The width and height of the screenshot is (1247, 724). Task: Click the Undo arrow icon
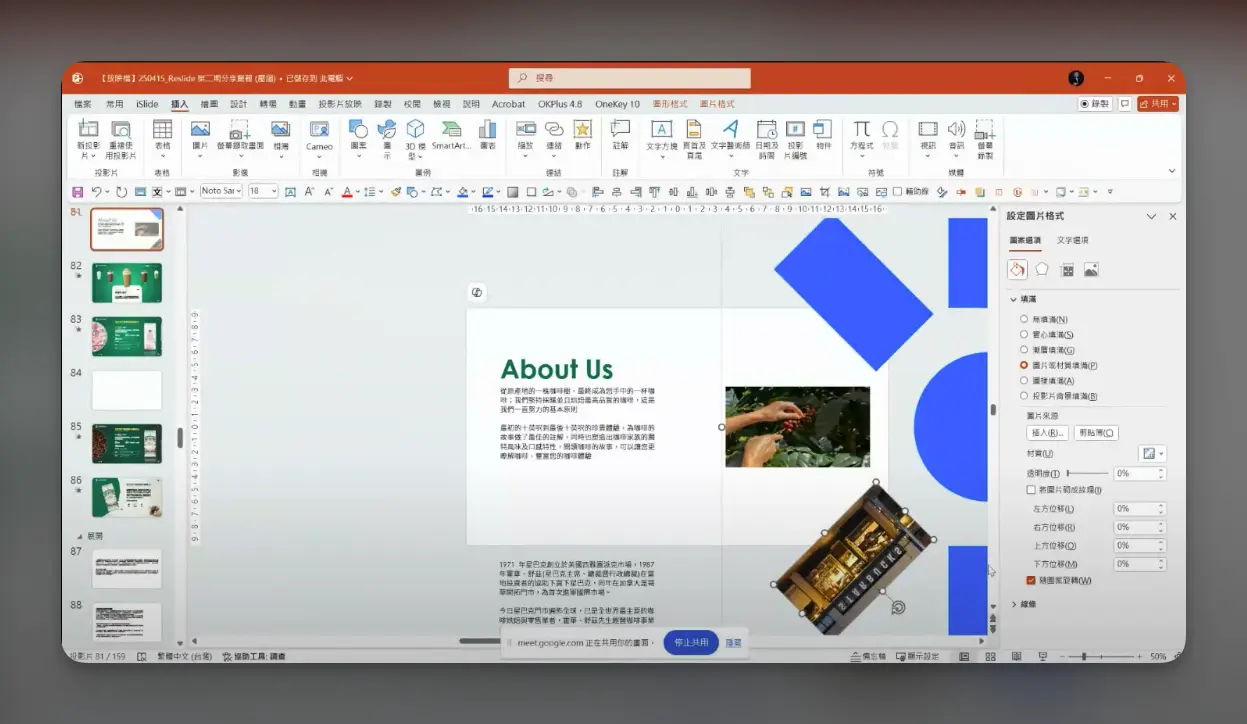[x=96, y=191]
